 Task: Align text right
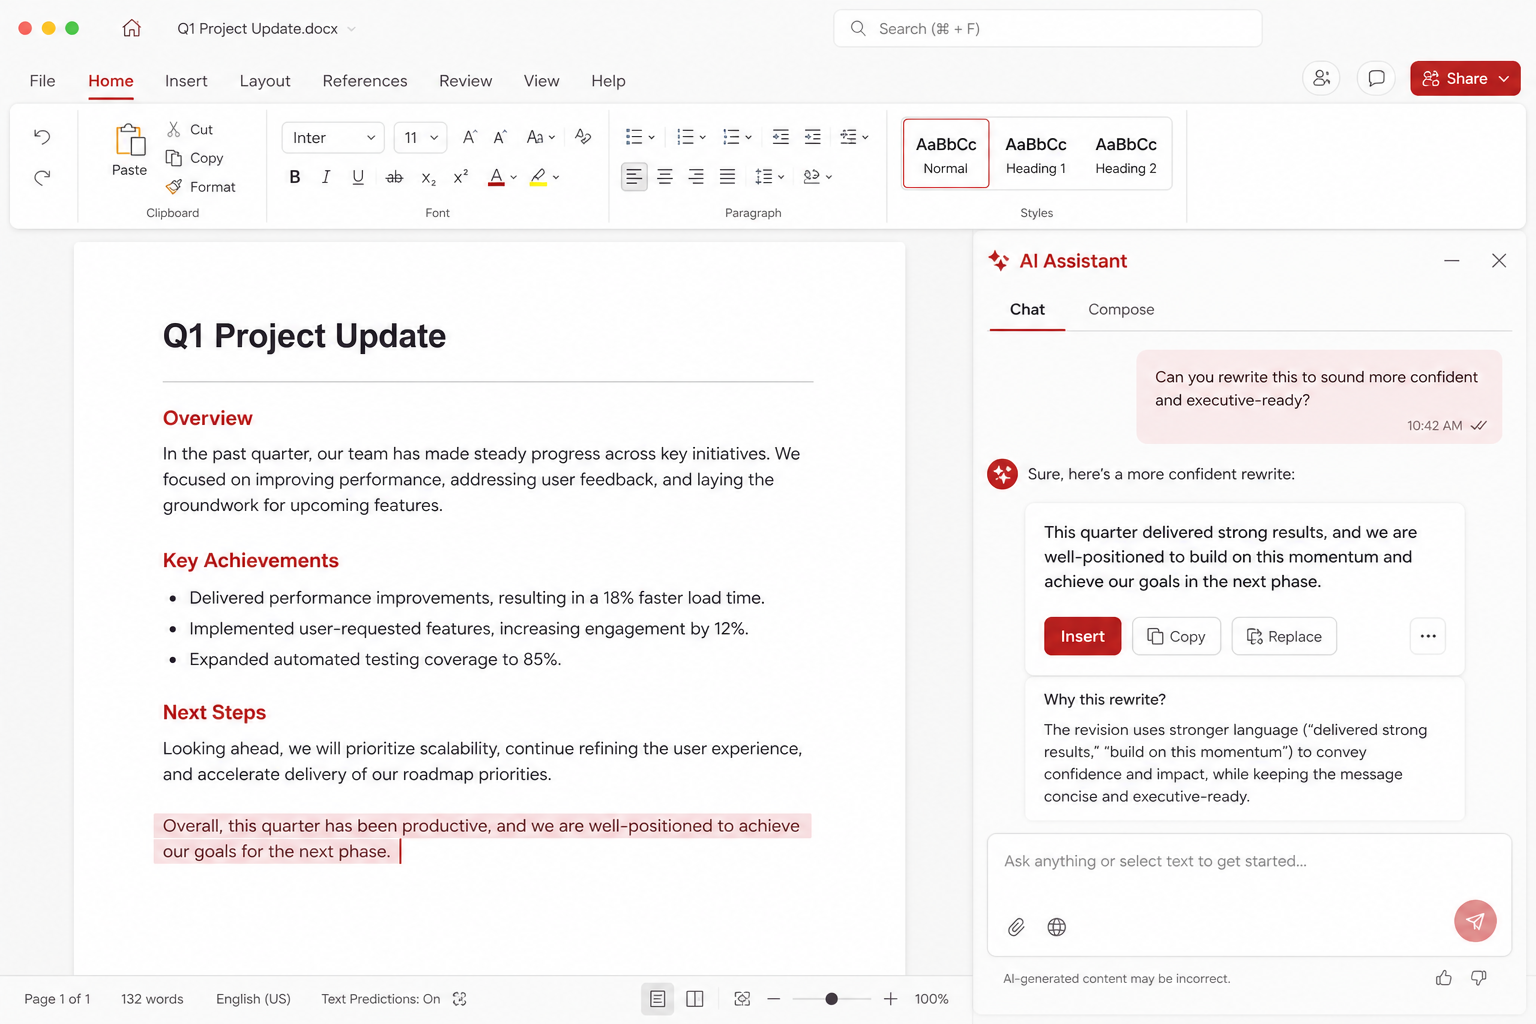(696, 177)
